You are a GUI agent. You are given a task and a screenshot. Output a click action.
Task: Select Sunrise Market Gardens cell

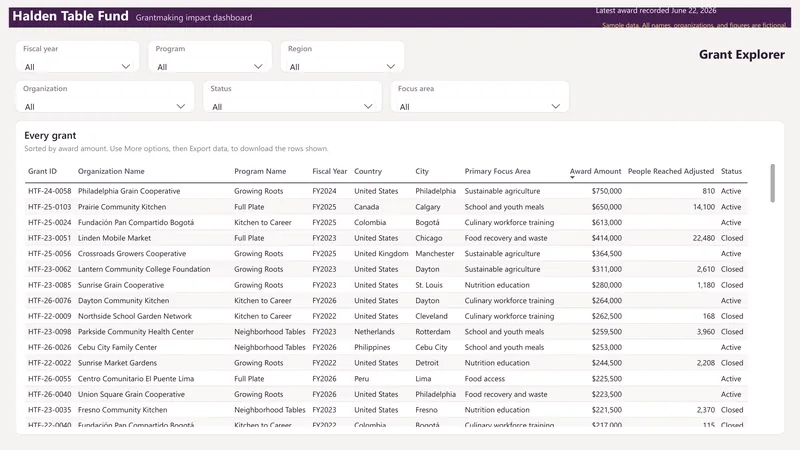(117, 363)
